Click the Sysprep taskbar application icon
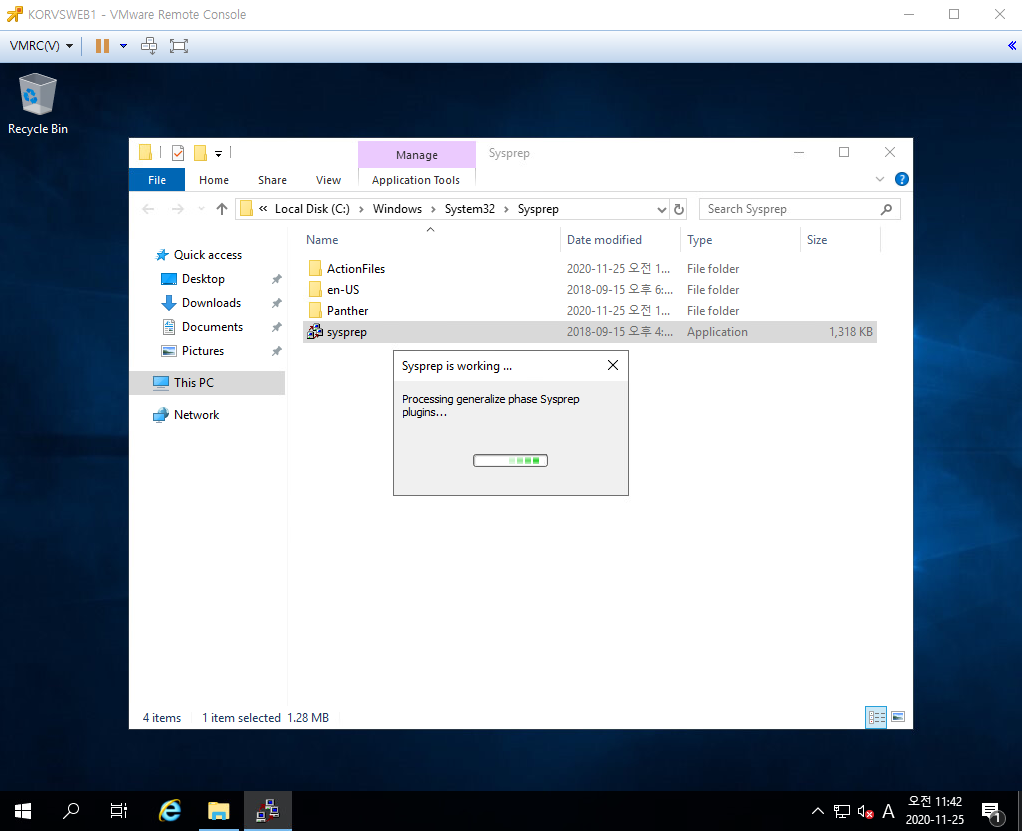The height and width of the screenshot is (831, 1022). [x=268, y=811]
